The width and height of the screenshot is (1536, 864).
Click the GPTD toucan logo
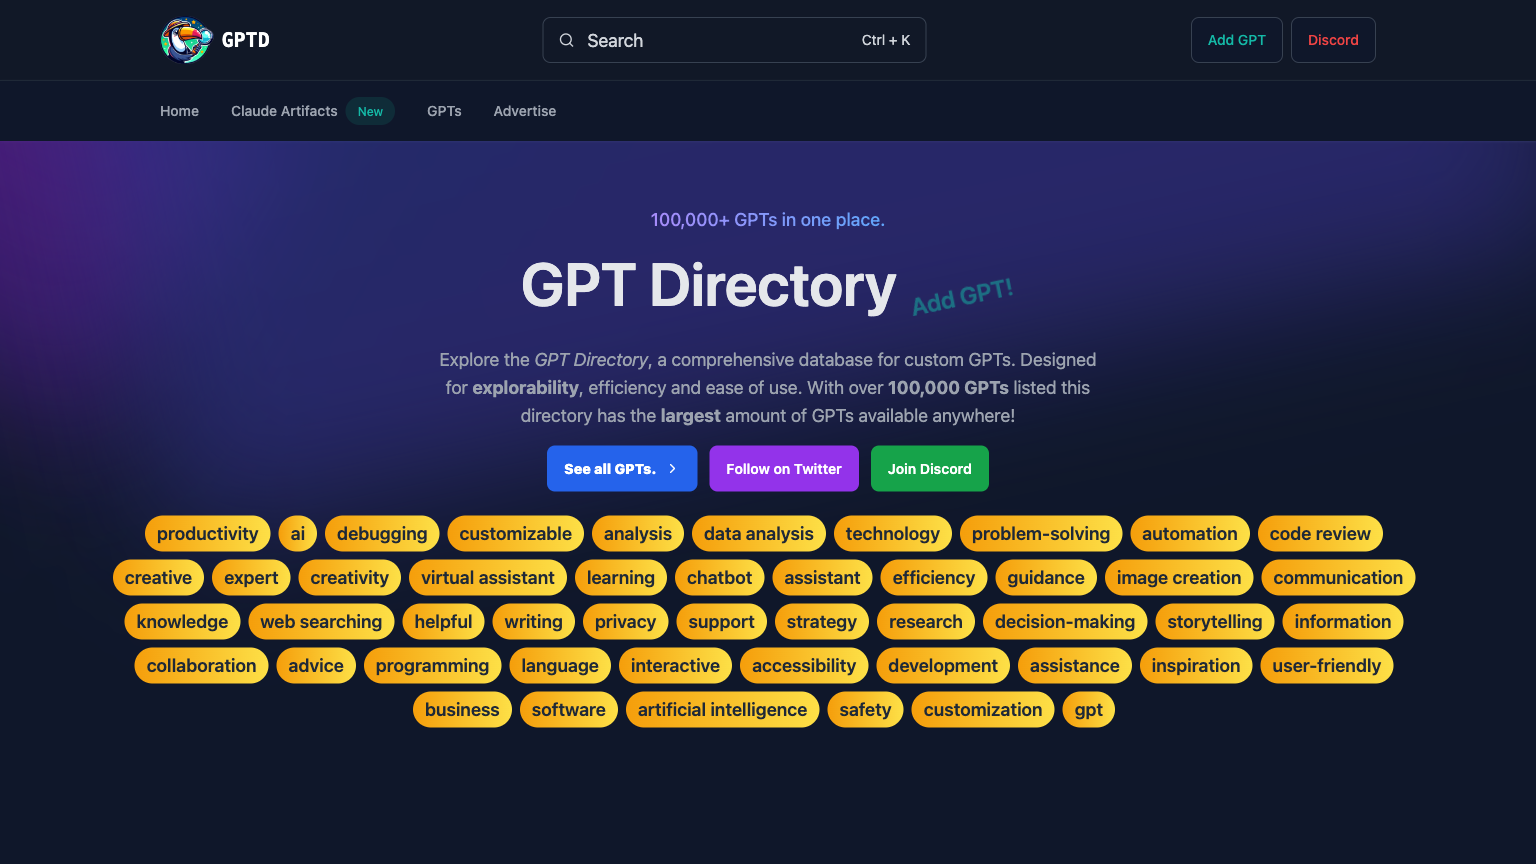186,40
